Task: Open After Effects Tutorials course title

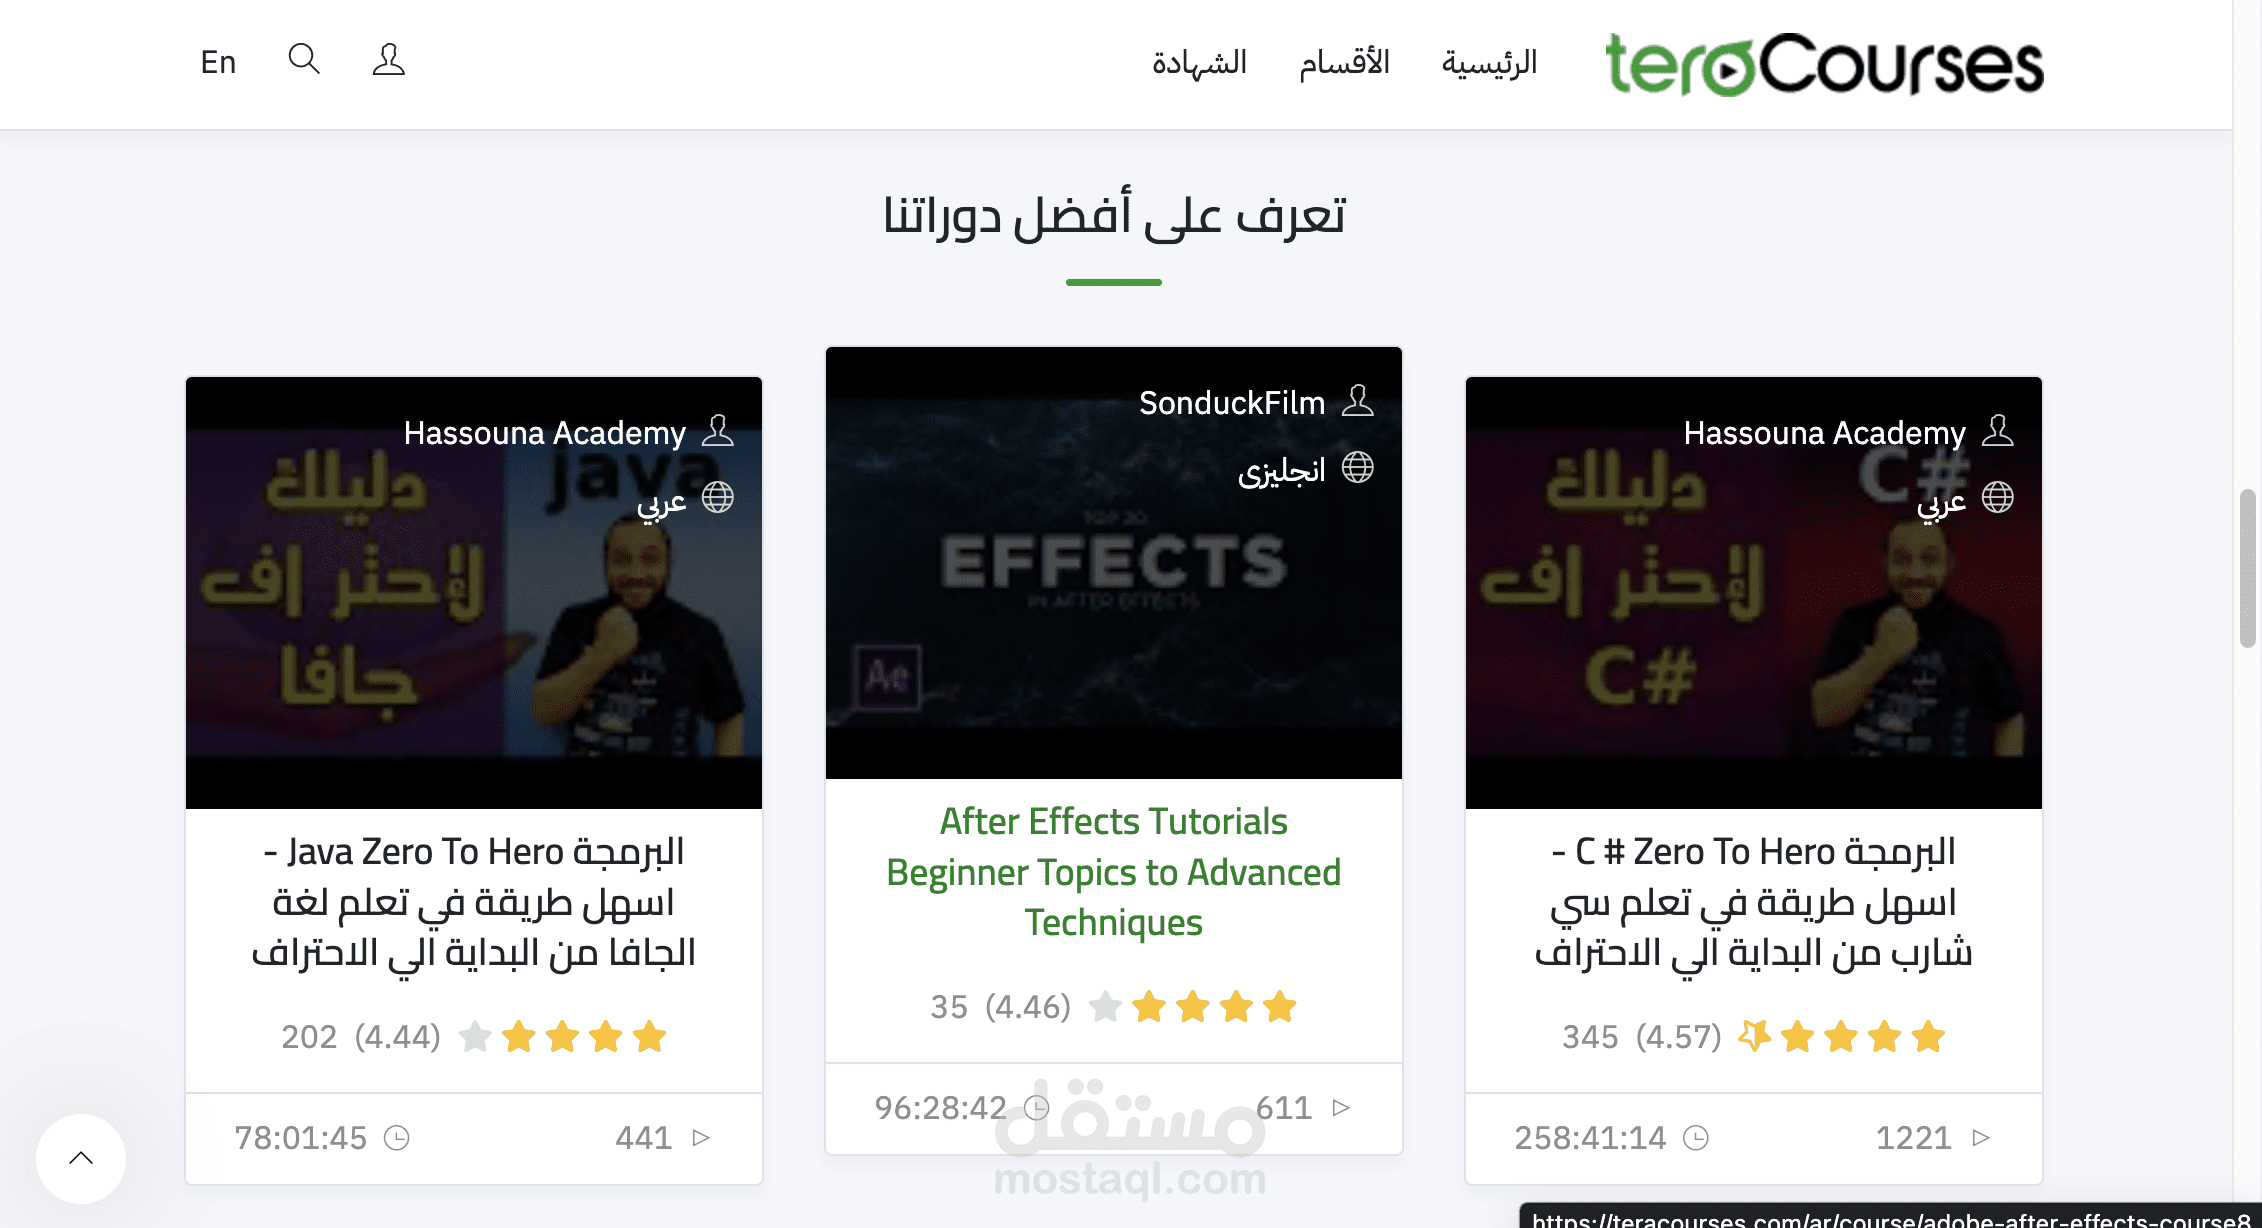Action: tap(1113, 871)
